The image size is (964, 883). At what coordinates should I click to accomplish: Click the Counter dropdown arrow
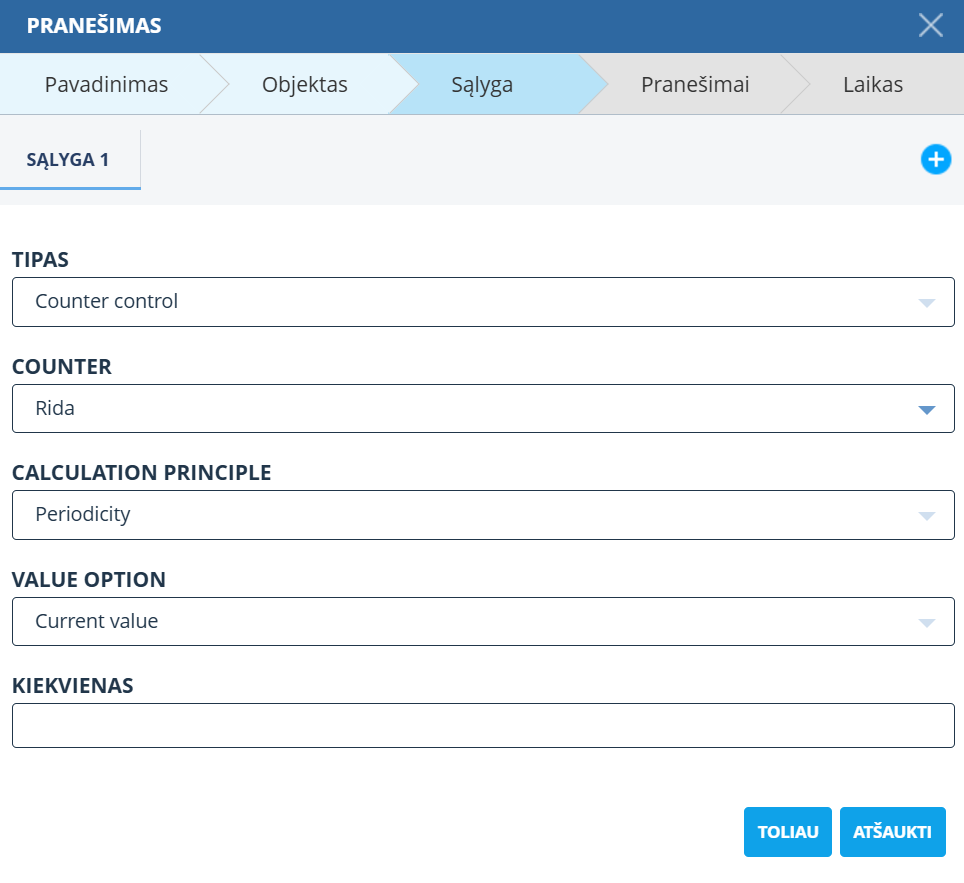926,410
